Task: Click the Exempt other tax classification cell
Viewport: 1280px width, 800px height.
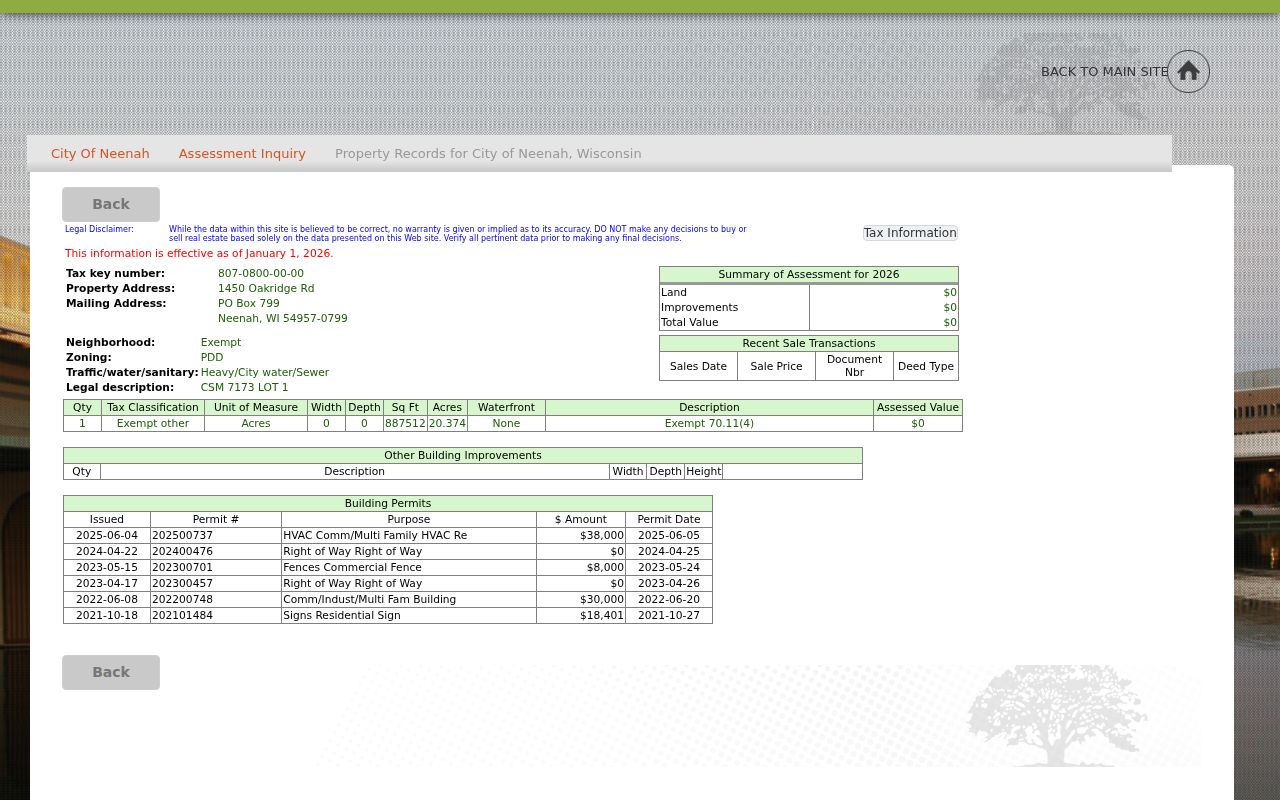Action: [x=153, y=423]
